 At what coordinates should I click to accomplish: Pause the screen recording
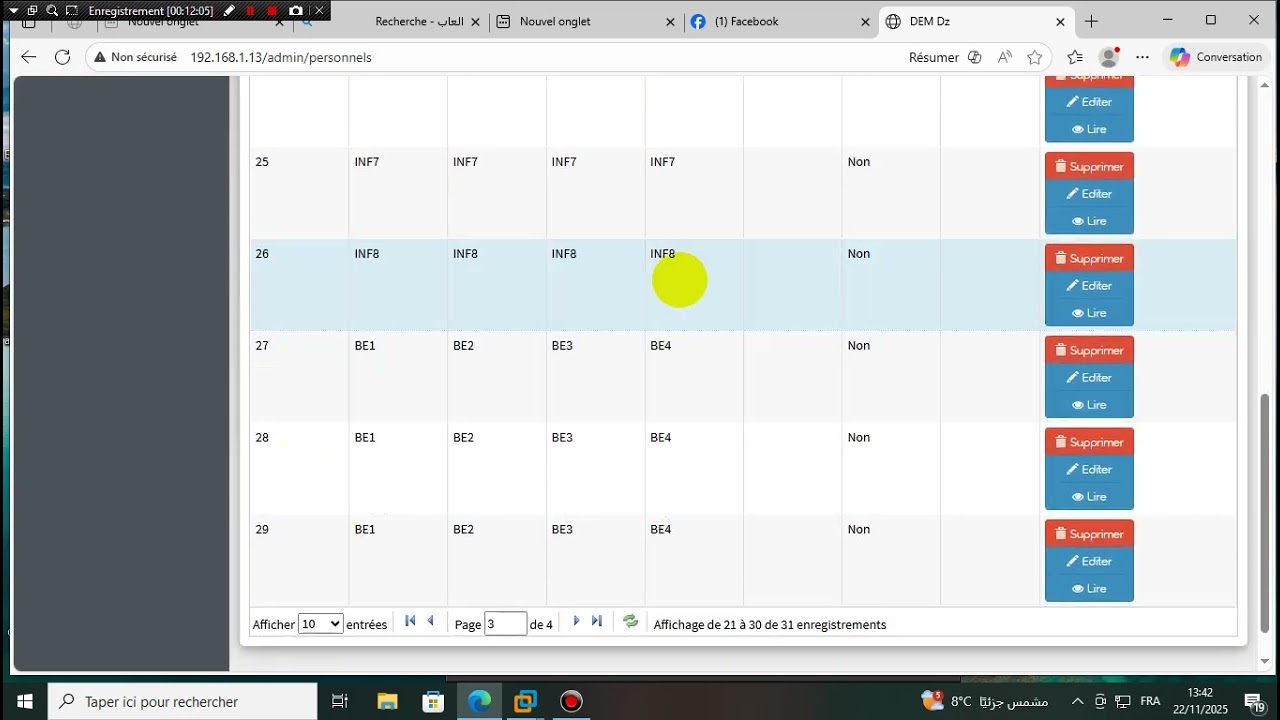pyautogui.click(x=251, y=10)
